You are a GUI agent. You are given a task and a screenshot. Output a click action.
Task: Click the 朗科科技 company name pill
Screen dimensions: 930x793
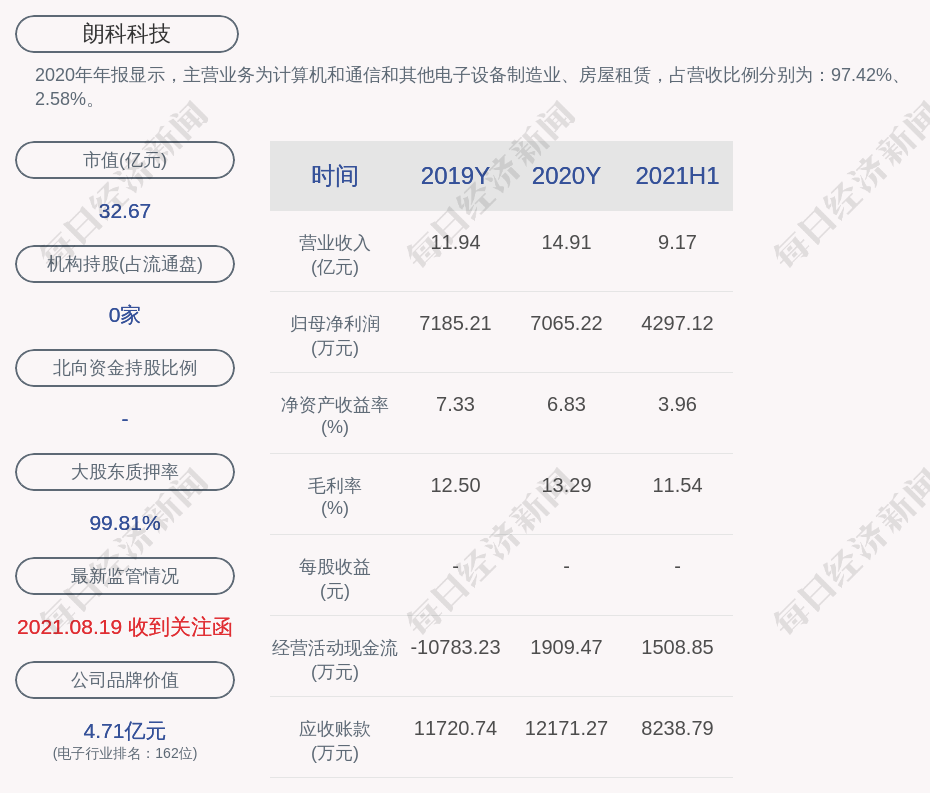click(x=127, y=34)
